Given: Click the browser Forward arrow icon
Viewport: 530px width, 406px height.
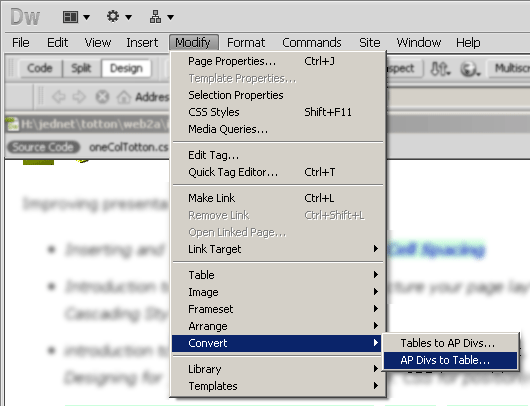Looking at the screenshot, I should (x=80, y=97).
